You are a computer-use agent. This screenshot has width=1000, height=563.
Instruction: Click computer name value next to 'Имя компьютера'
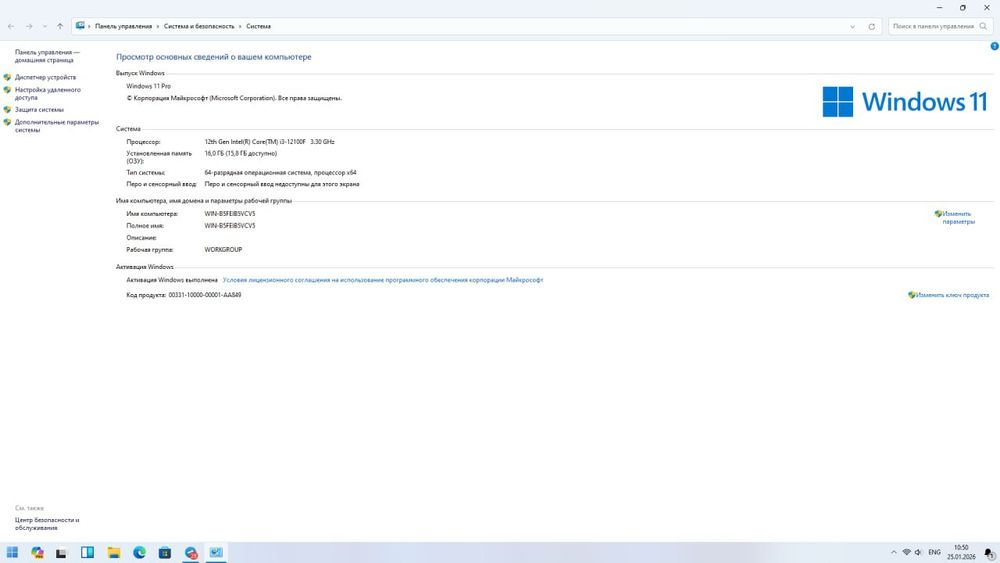click(x=230, y=214)
